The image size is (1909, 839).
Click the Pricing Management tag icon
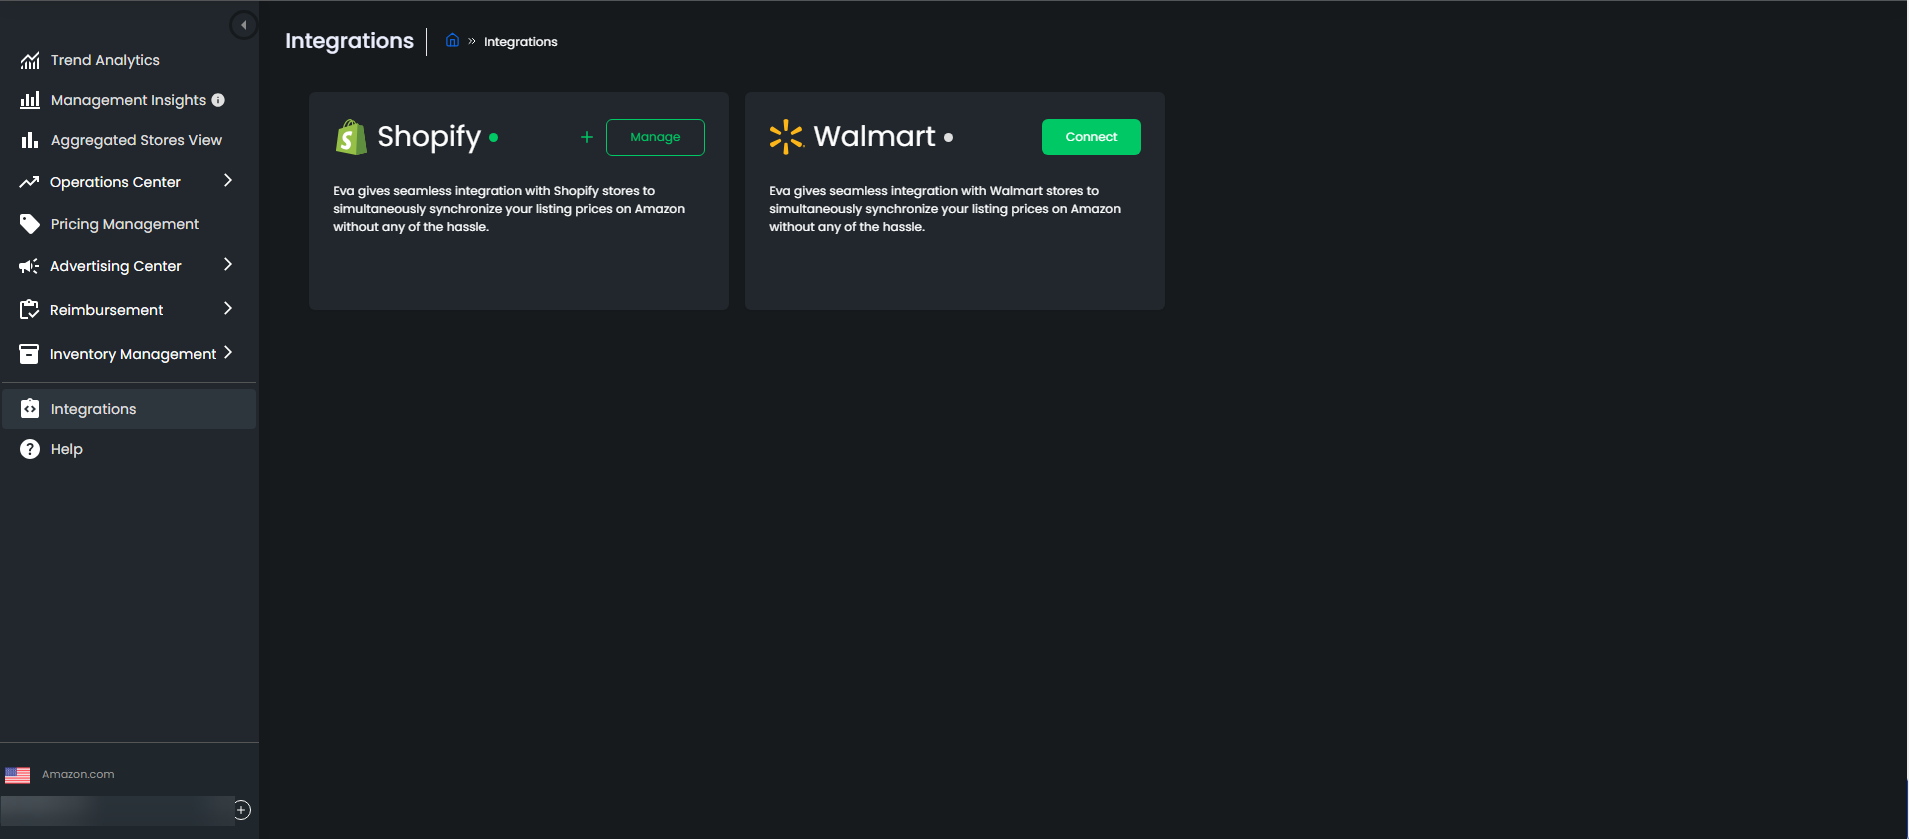pos(30,224)
